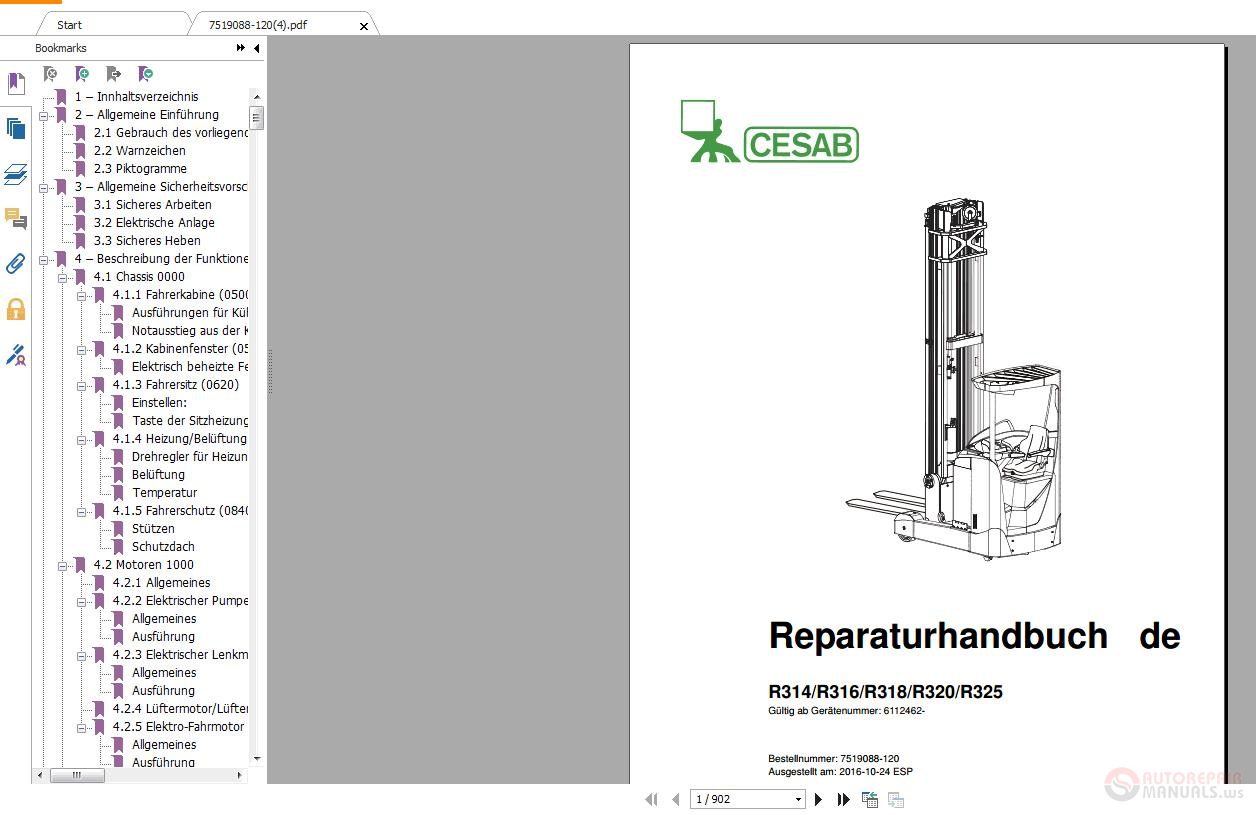Collapse the 4.1.4 Heizung/Belüftung node
This screenshot has height=815, width=1256.
(81, 439)
